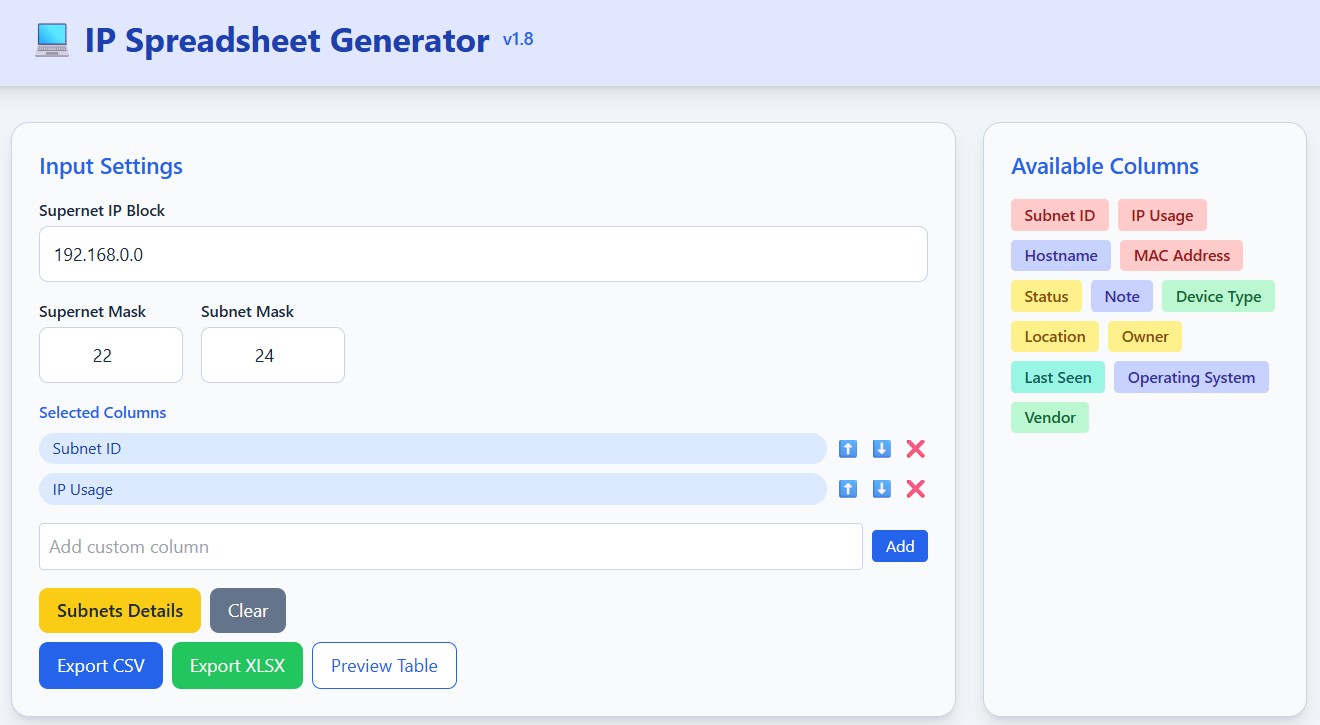
Task: Add Hostname from available columns
Action: (1061, 256)
